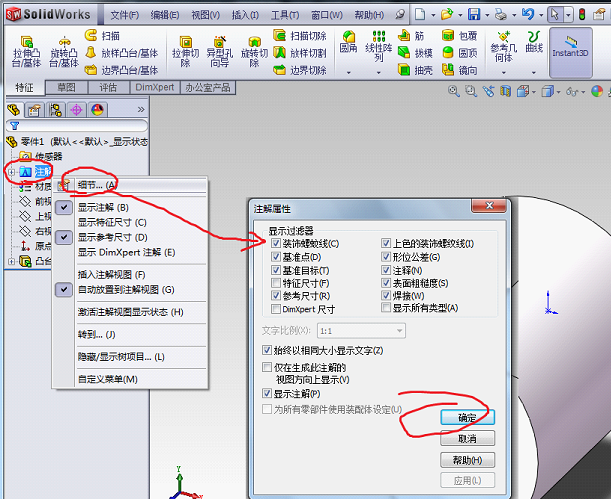Choose 细节... (A) in context menu
This screenshot has height=500, width=611.
tap(129, 185)
